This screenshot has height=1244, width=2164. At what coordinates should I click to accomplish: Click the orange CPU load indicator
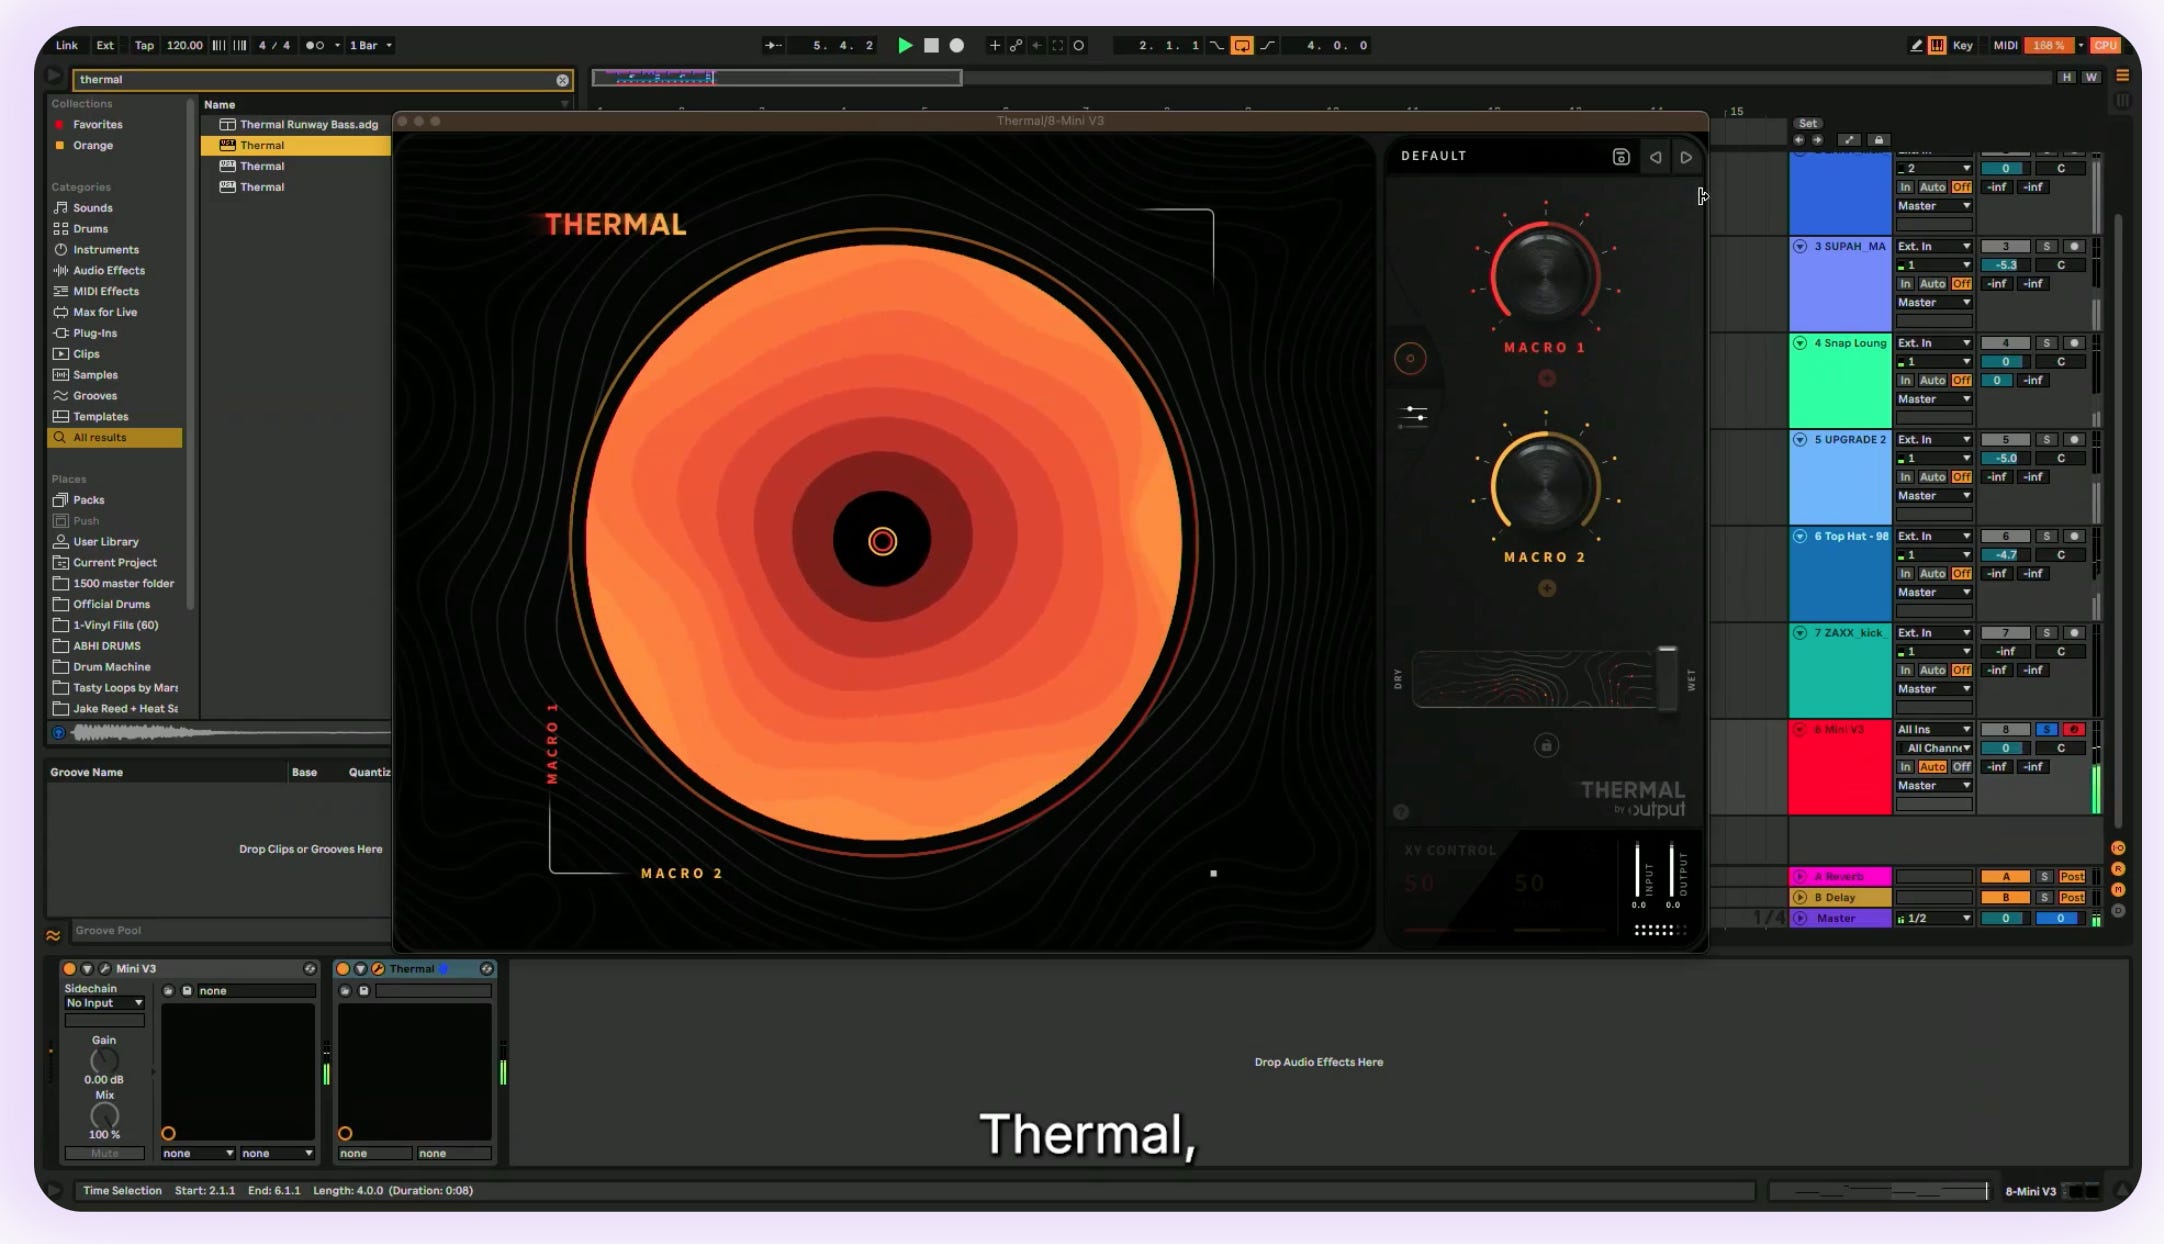[2105, 45]
